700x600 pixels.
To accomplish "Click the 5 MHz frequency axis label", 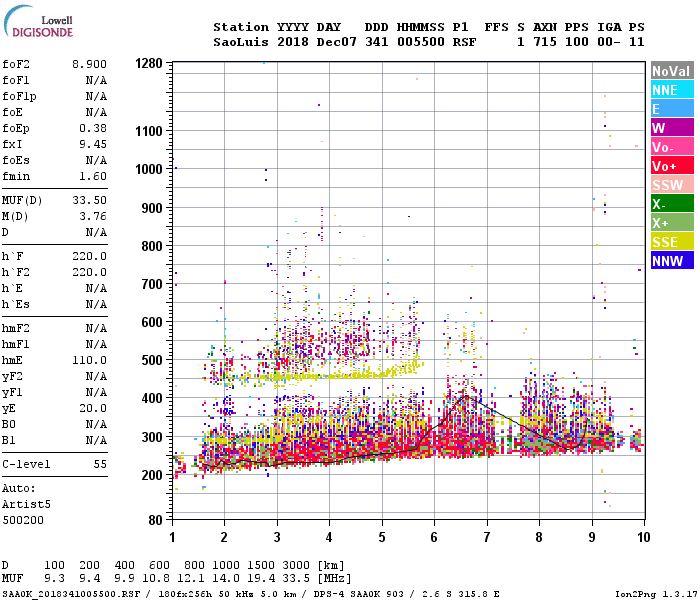I will coord(382,537).
